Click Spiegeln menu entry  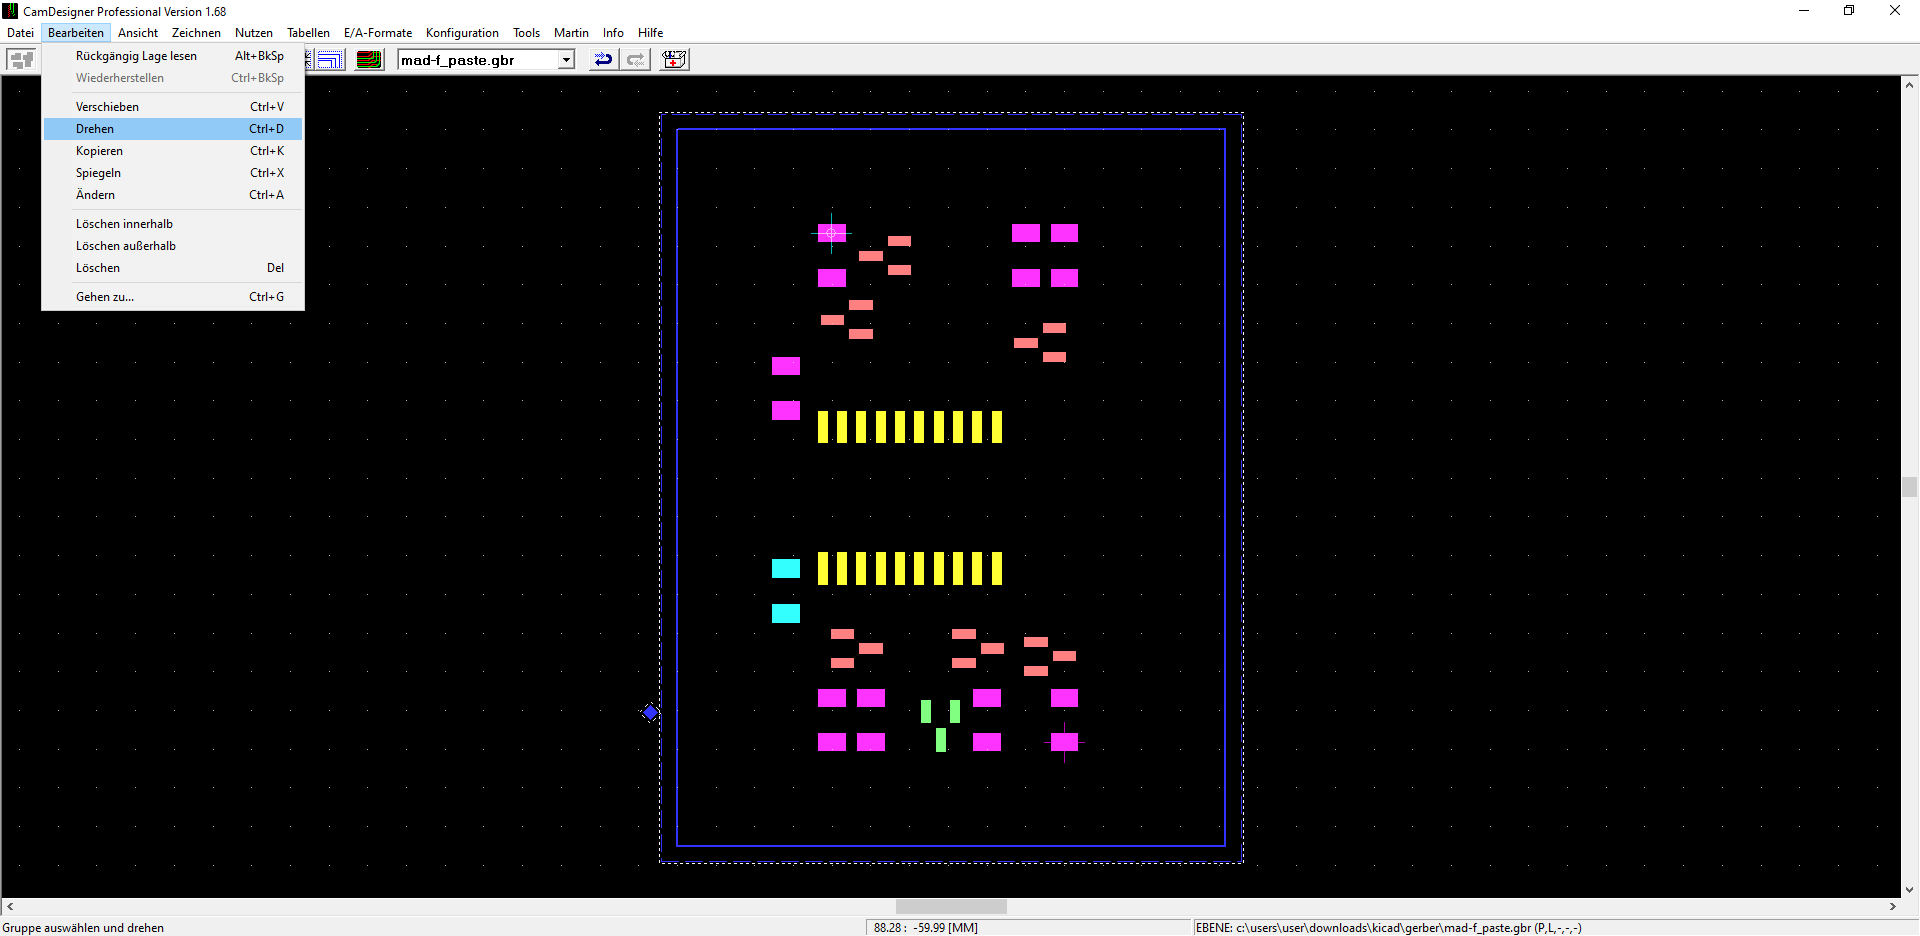coord(98,173)
